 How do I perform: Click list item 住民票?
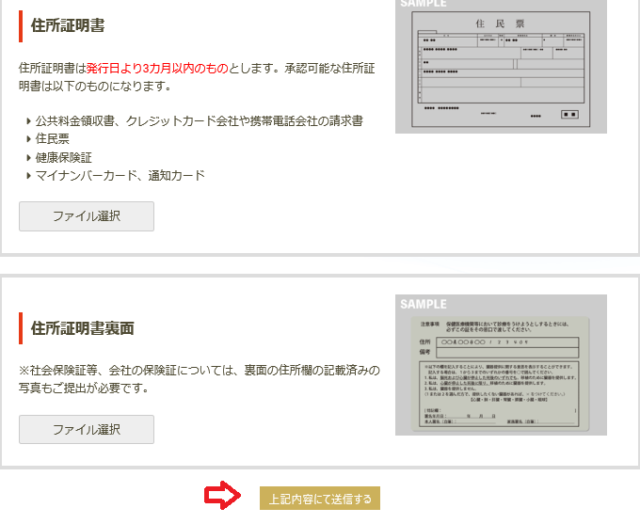[x=52, y=139]
